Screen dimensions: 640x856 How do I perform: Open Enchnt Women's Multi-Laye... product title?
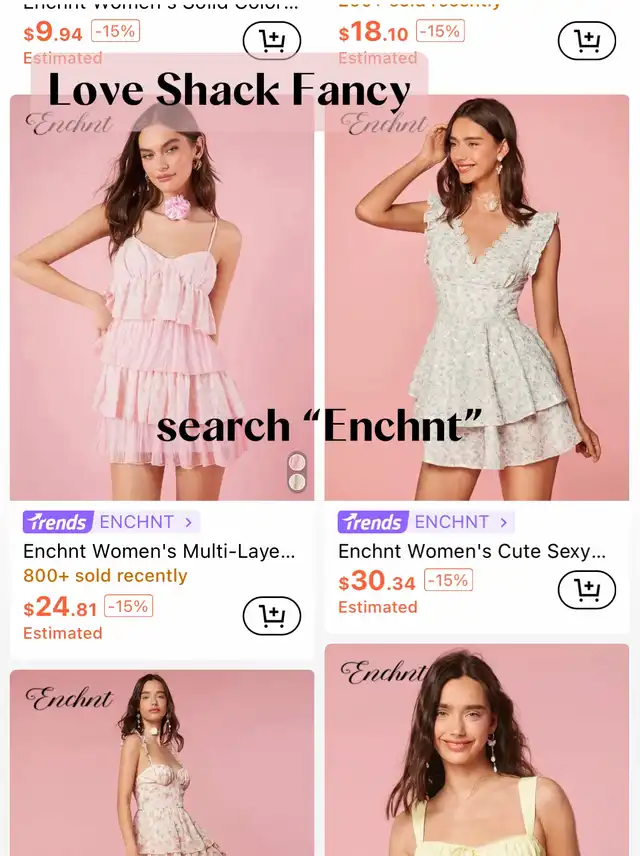click(159, 551)
